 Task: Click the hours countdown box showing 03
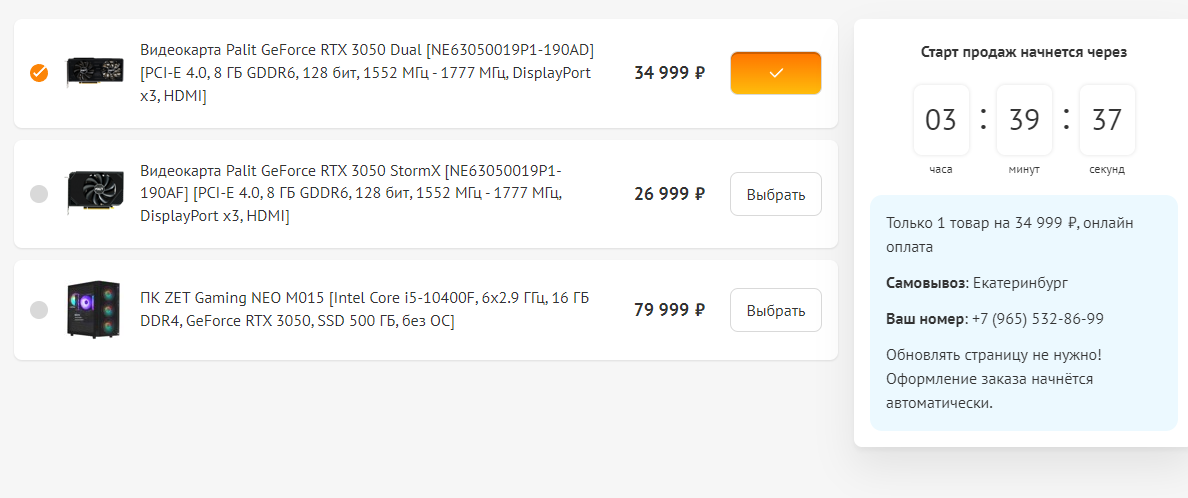coord(941,120)
